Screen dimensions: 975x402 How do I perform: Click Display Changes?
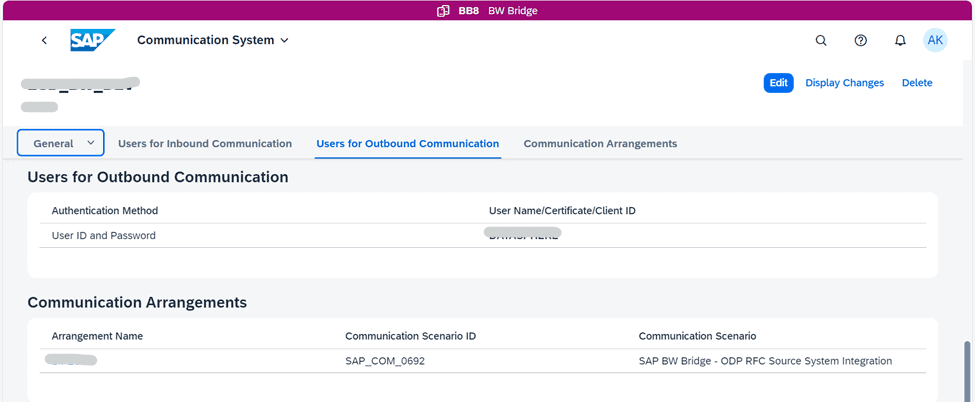tap(844, 83)
